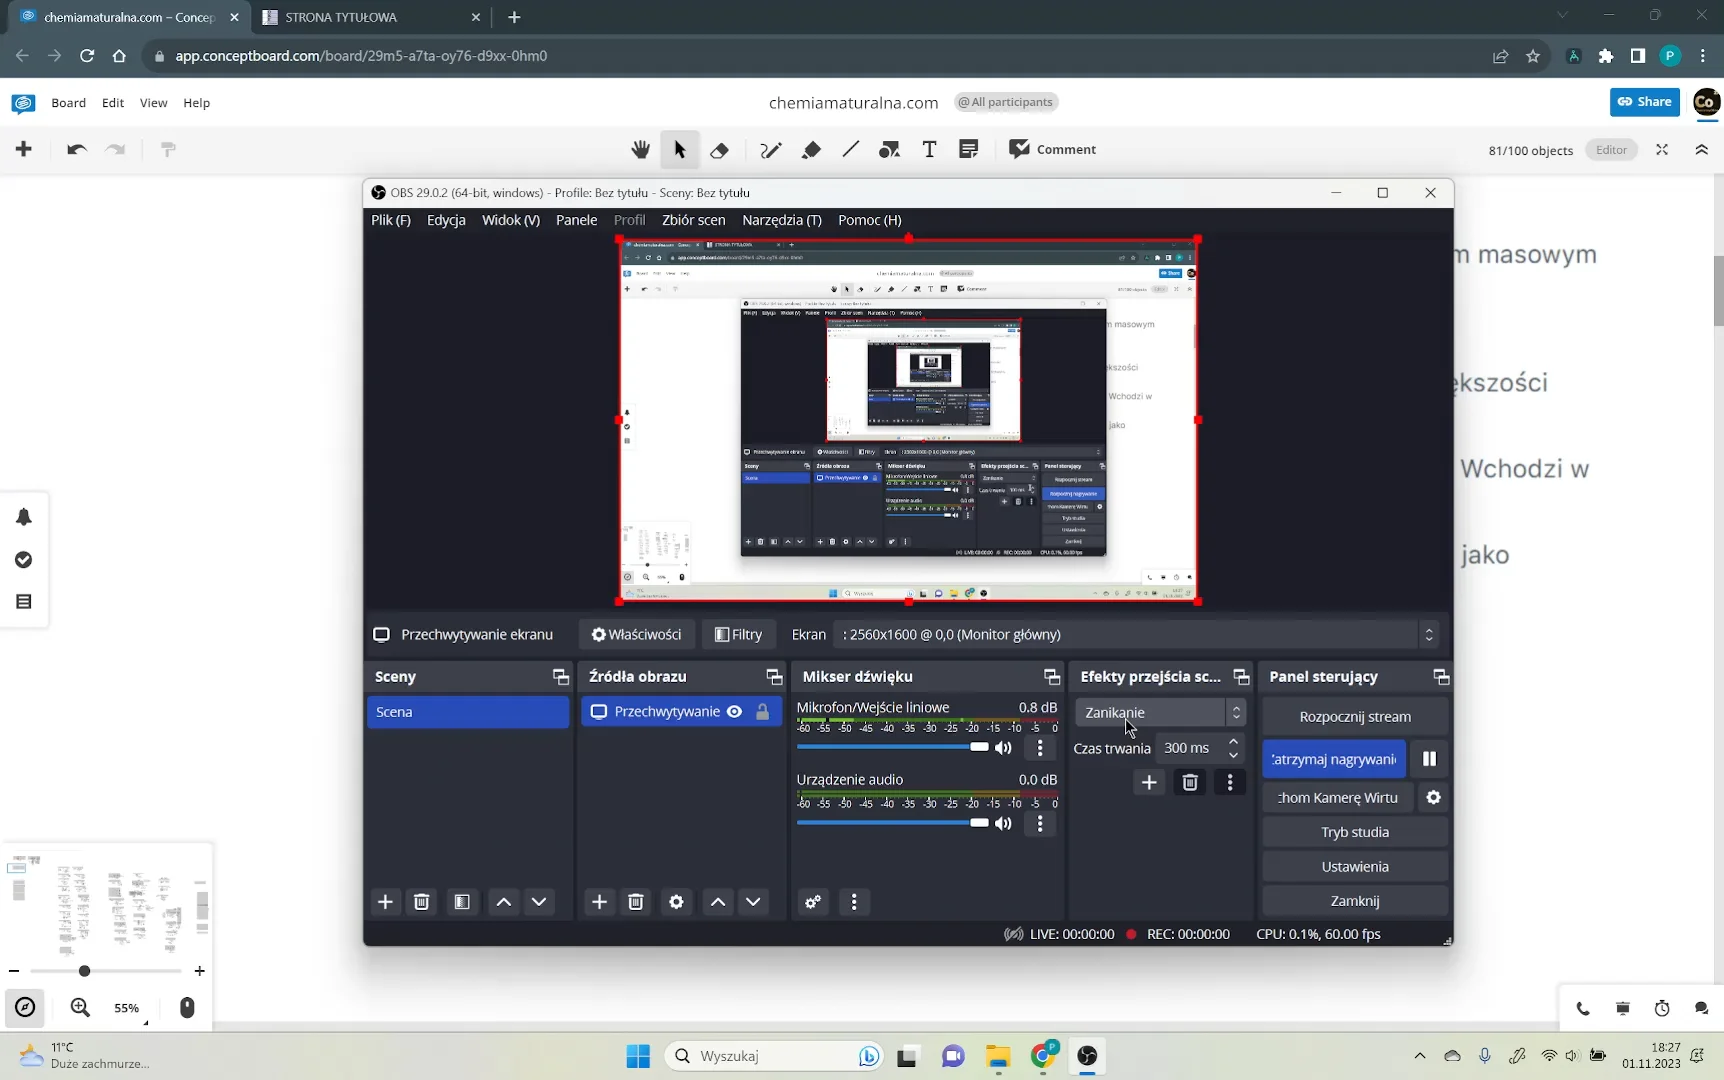Open the Board menu in Conceptboard
Viewport: 1724px width, 1080px height.
pyautogui.click(x=68, y=103)
